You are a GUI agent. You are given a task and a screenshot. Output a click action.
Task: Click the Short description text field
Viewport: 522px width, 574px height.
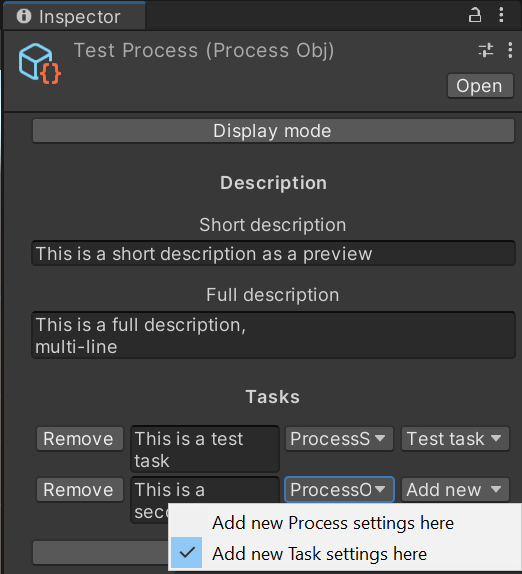(273, 253)
